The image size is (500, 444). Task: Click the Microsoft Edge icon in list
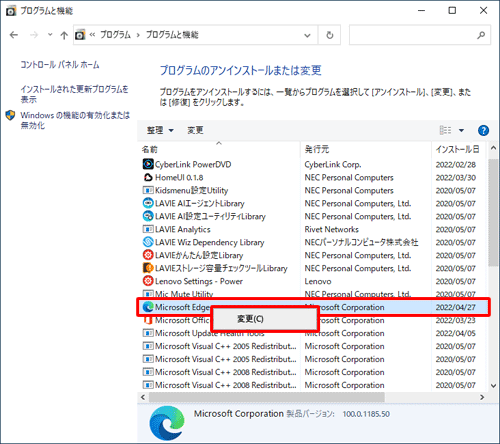tap(148, 307)
